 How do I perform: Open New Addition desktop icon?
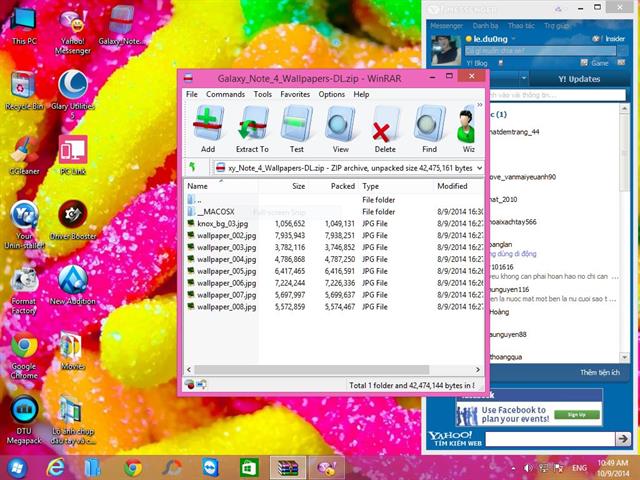point(73,286)
